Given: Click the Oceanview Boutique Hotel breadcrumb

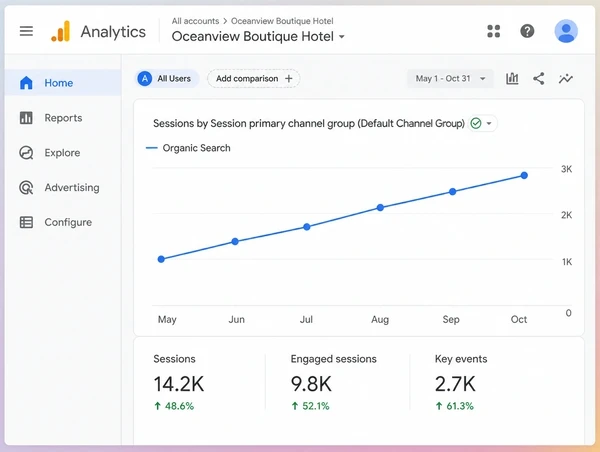Looking at the screenshot, I should pos(282,21).
